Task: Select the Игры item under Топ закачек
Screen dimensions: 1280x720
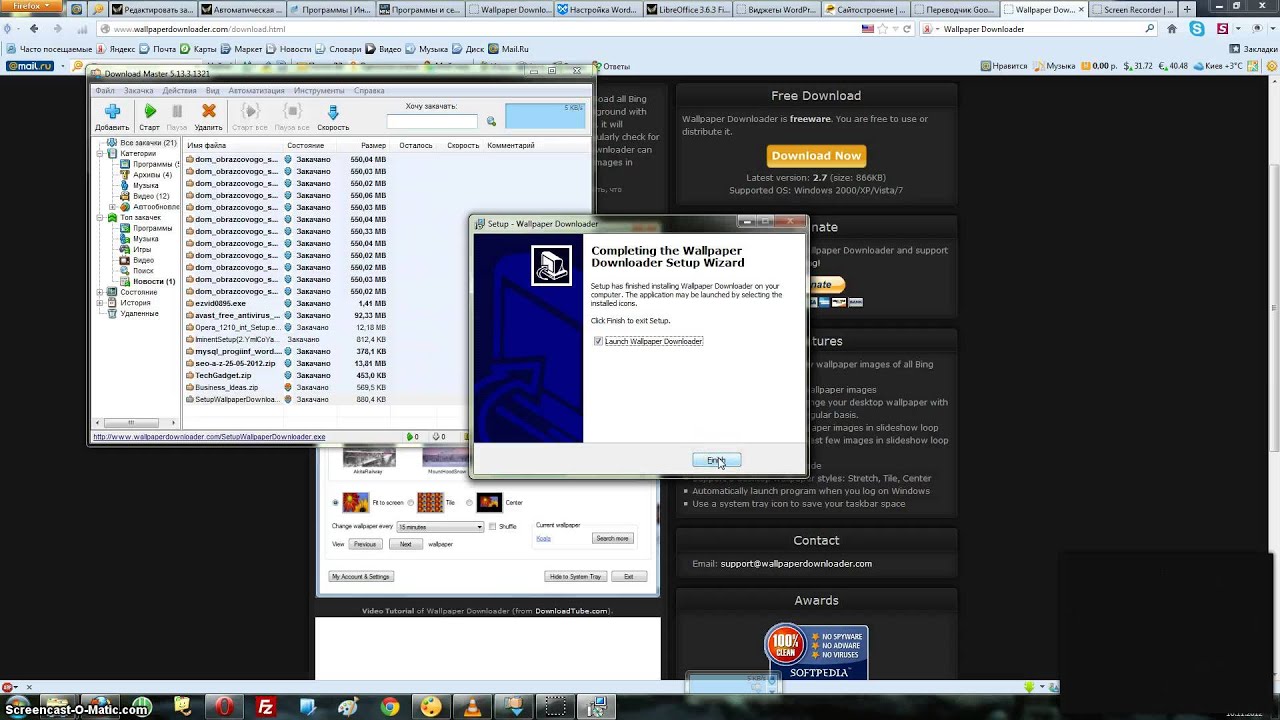Action: (x=134, y=249)
